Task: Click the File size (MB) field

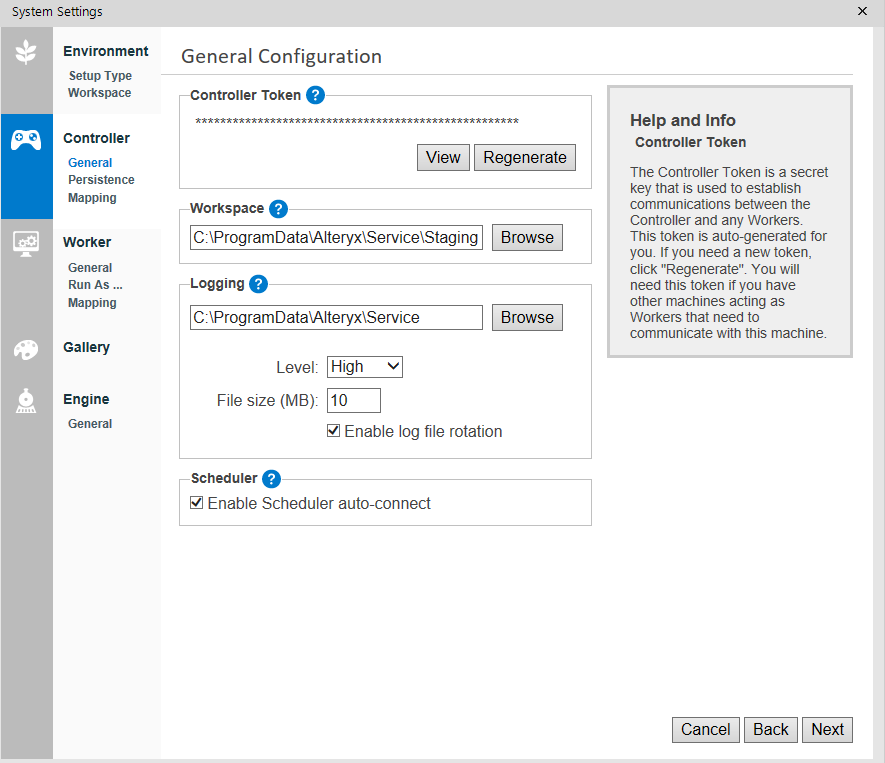Action: coord(354,401)
